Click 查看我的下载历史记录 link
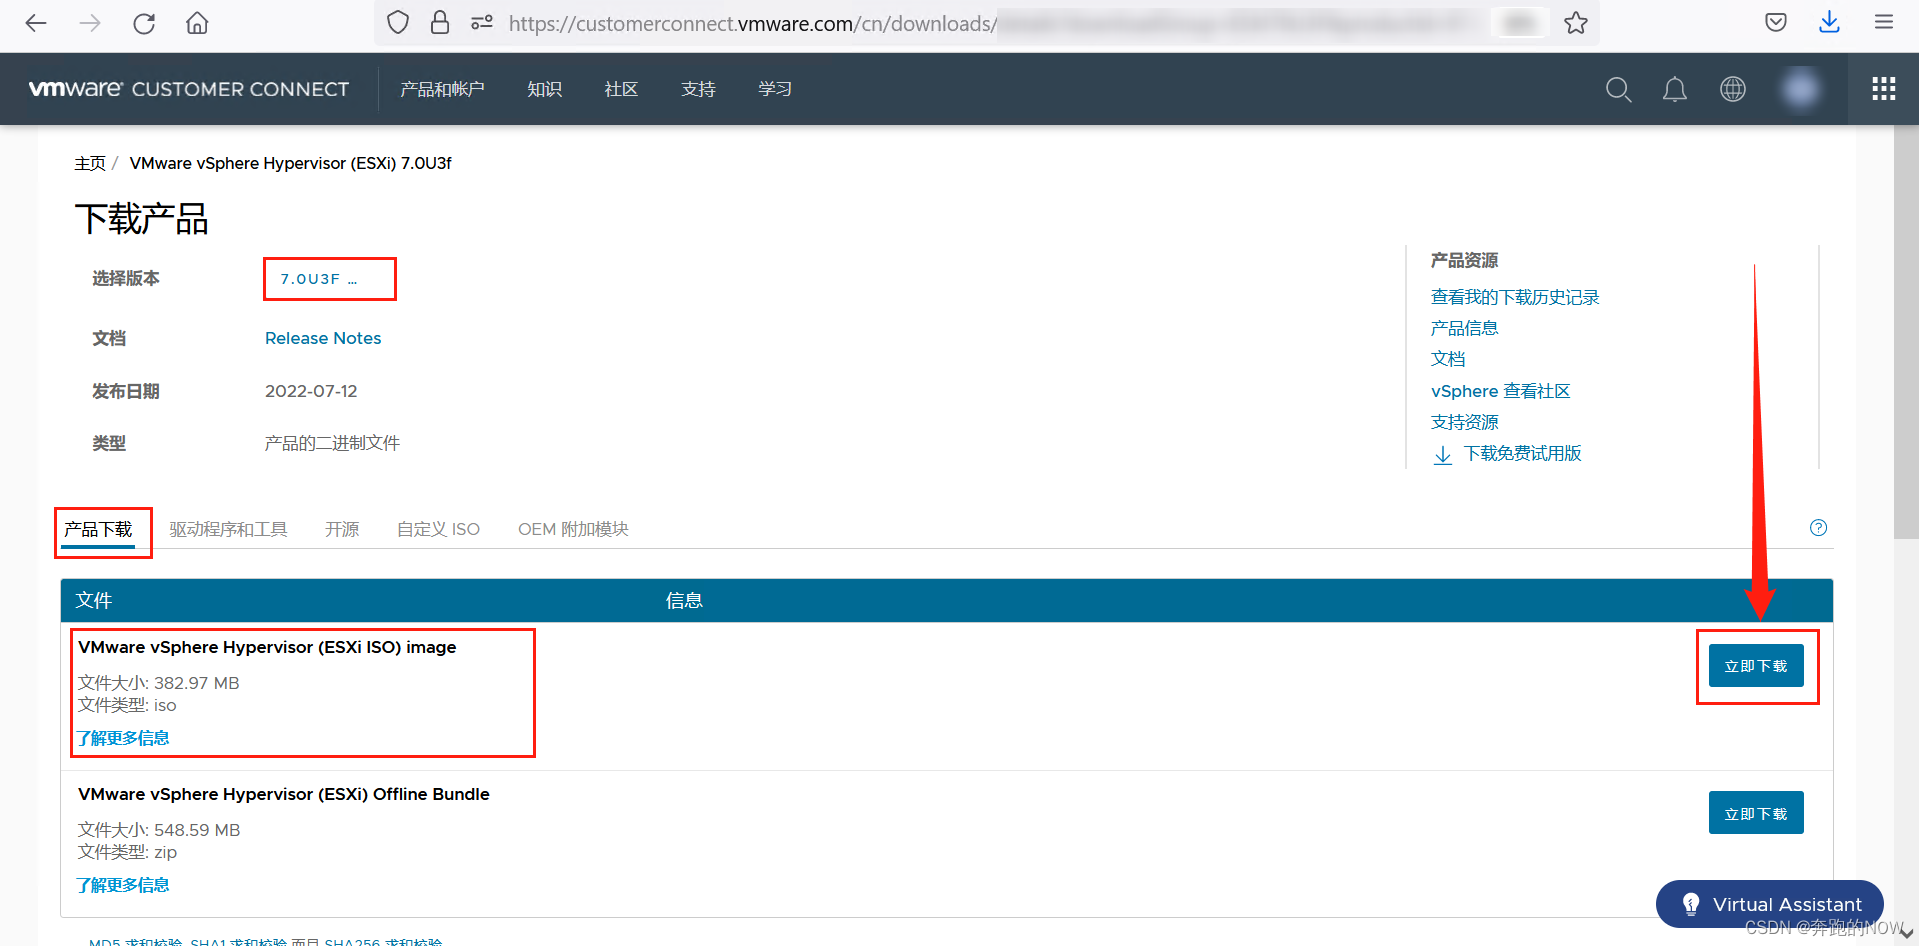Screen dimensions: 1919x946 point(1515,297)
